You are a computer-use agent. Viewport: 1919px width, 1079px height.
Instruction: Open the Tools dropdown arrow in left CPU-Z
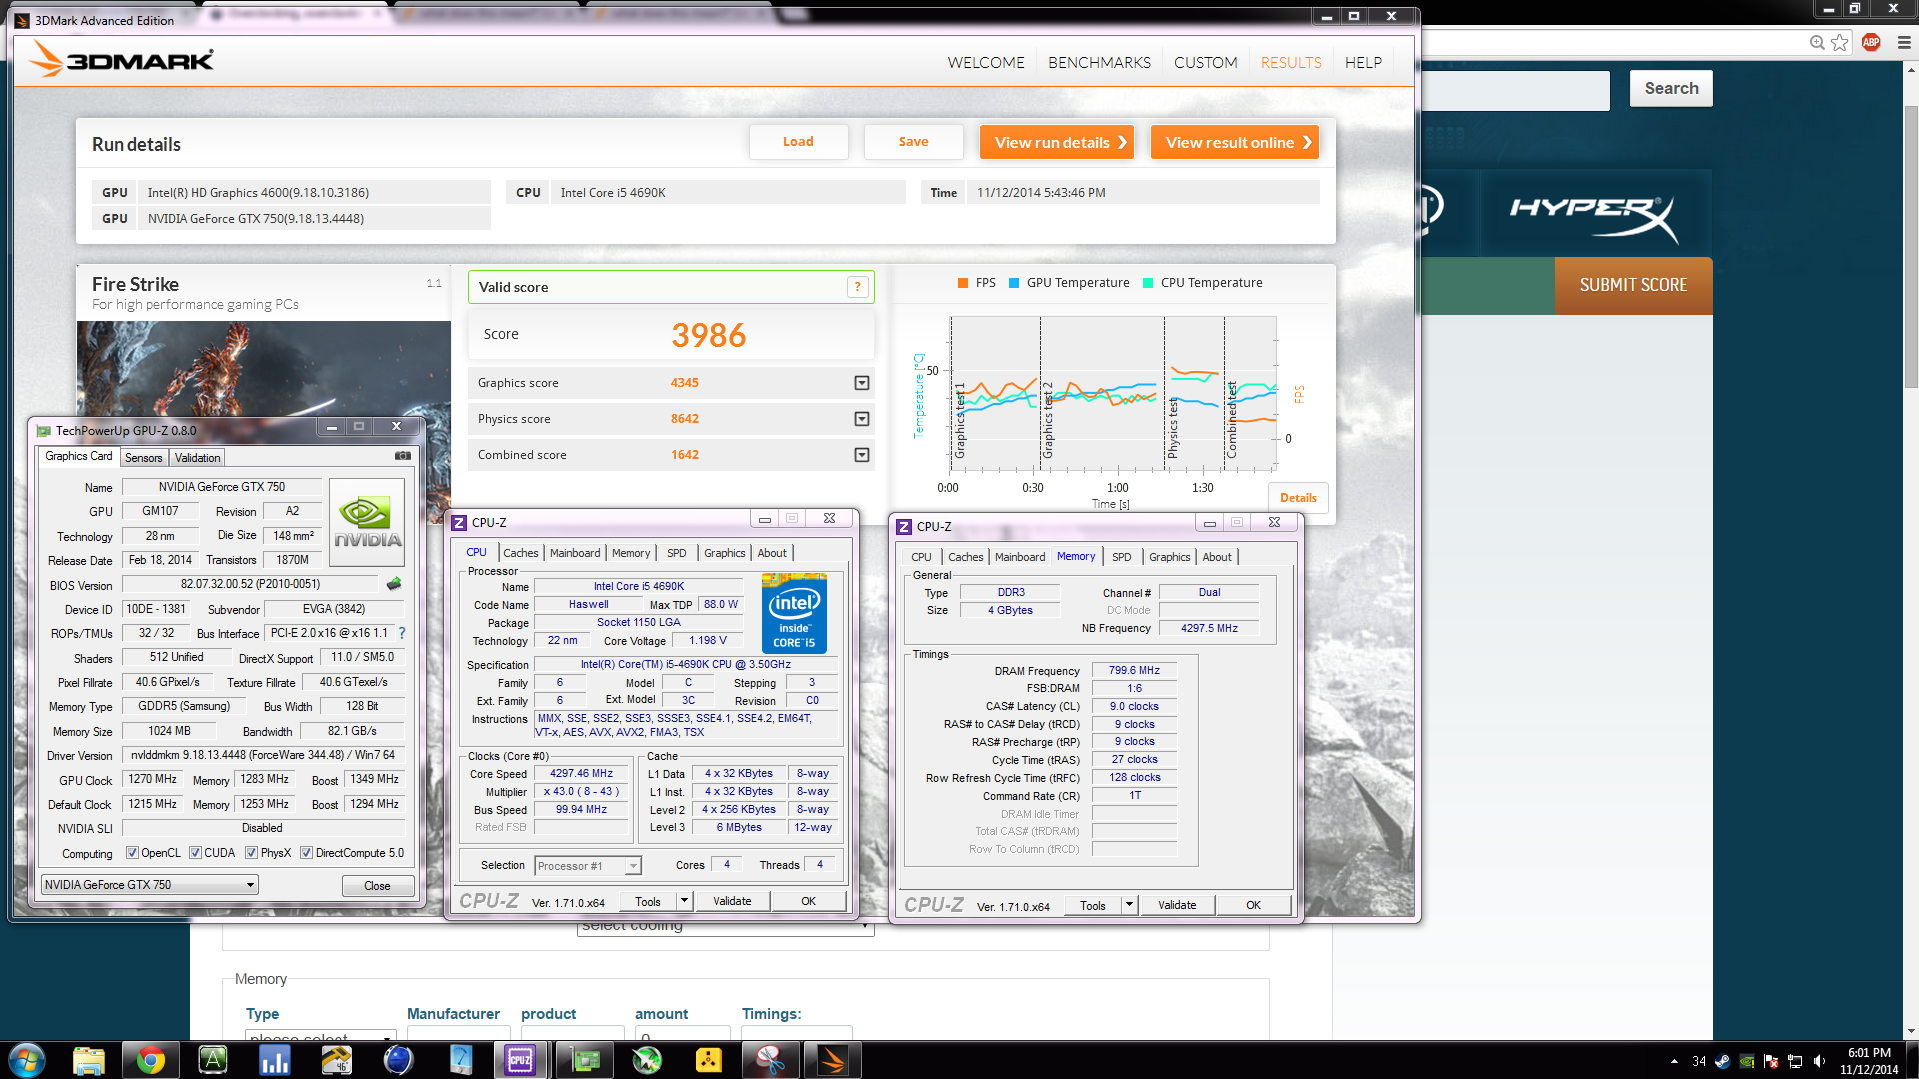(685, 901)
